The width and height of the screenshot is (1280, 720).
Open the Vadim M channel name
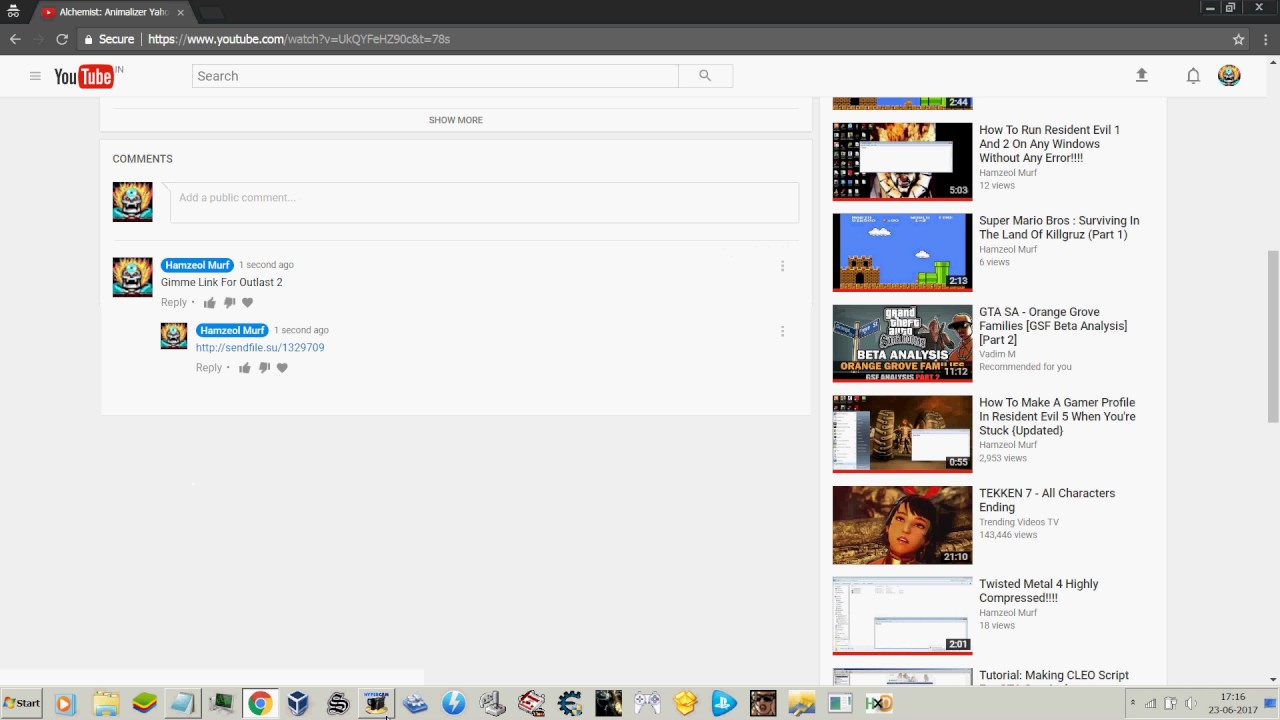[x=997, y=354]
